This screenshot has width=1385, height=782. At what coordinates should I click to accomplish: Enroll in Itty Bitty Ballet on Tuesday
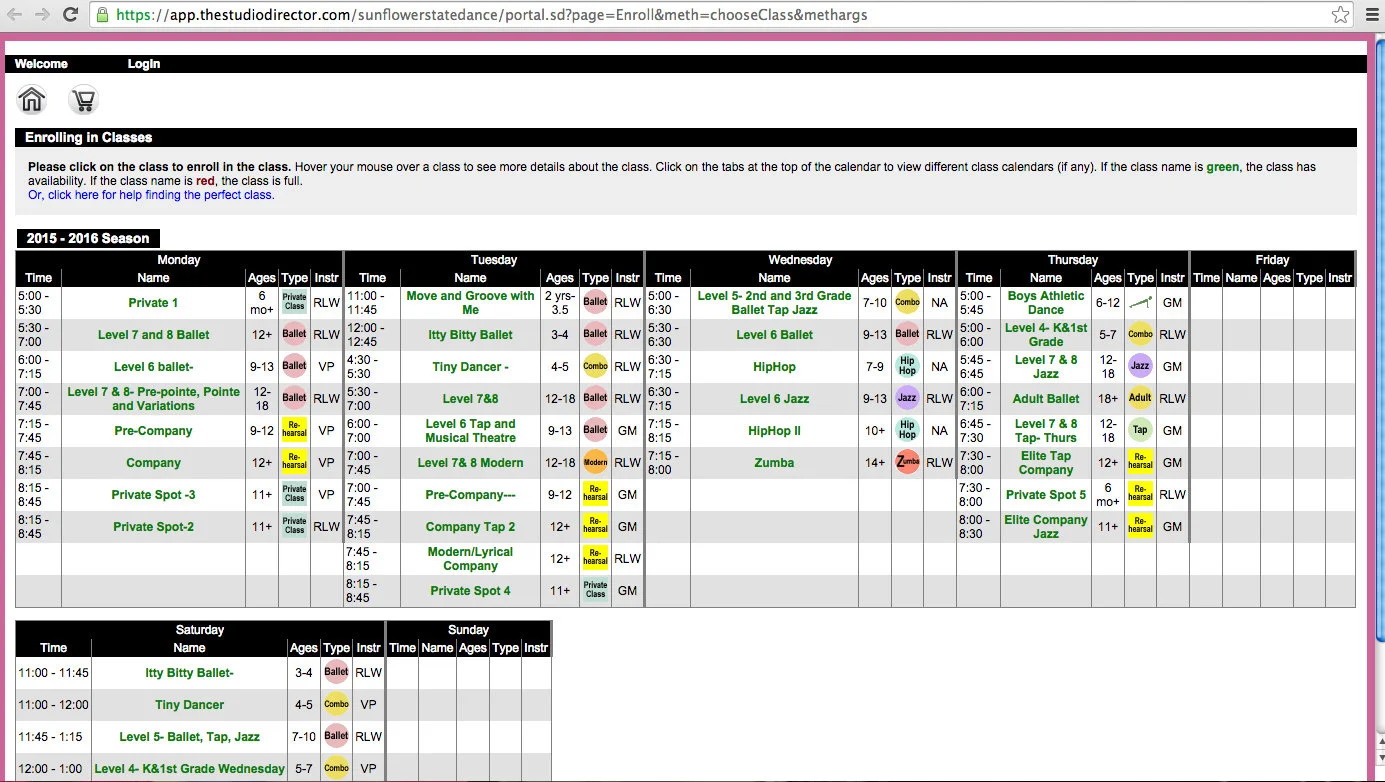(x=470, y=335)
